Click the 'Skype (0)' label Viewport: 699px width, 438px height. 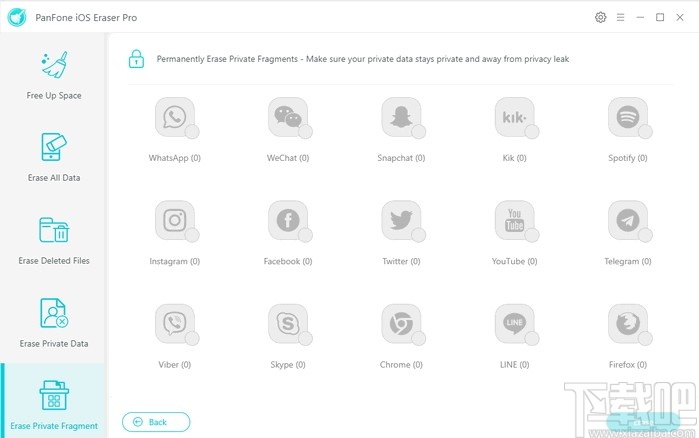(x=288, y=365)
